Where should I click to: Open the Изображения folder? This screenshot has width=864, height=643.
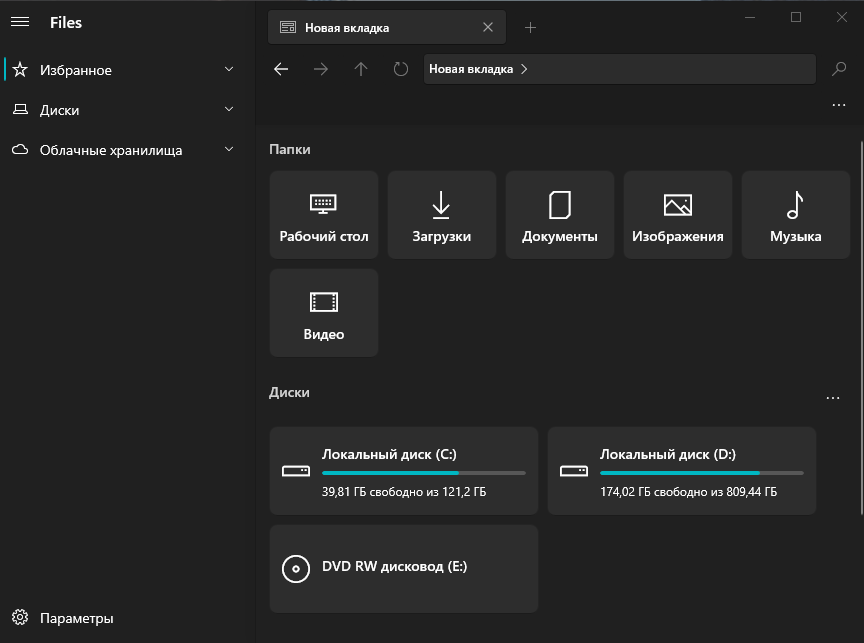[x=678, y=214]
